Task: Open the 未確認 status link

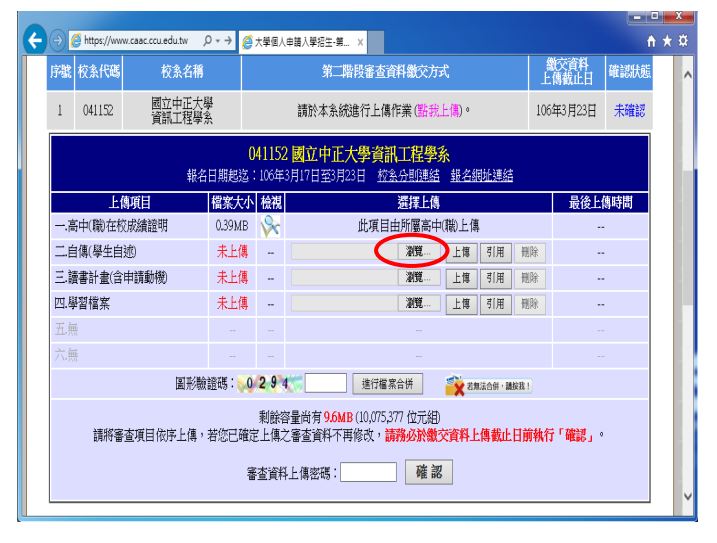Action: pos(629,111)
